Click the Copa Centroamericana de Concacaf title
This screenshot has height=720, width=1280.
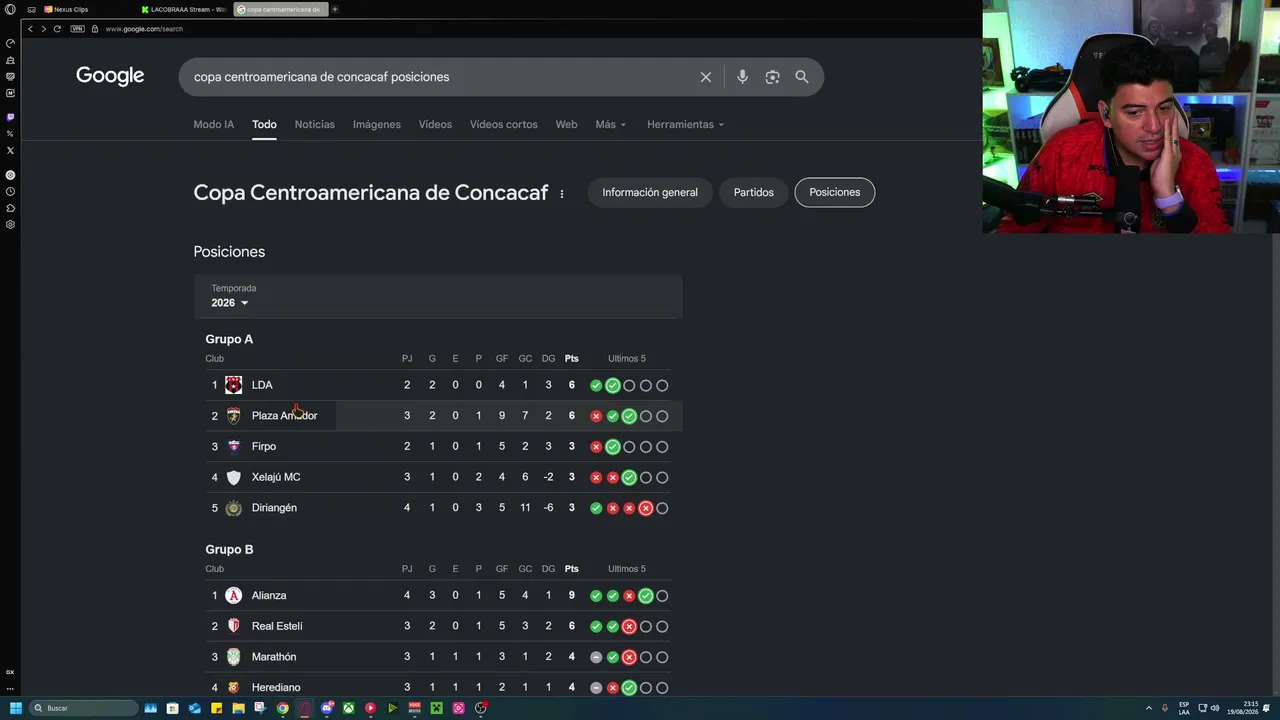(371, 193)
